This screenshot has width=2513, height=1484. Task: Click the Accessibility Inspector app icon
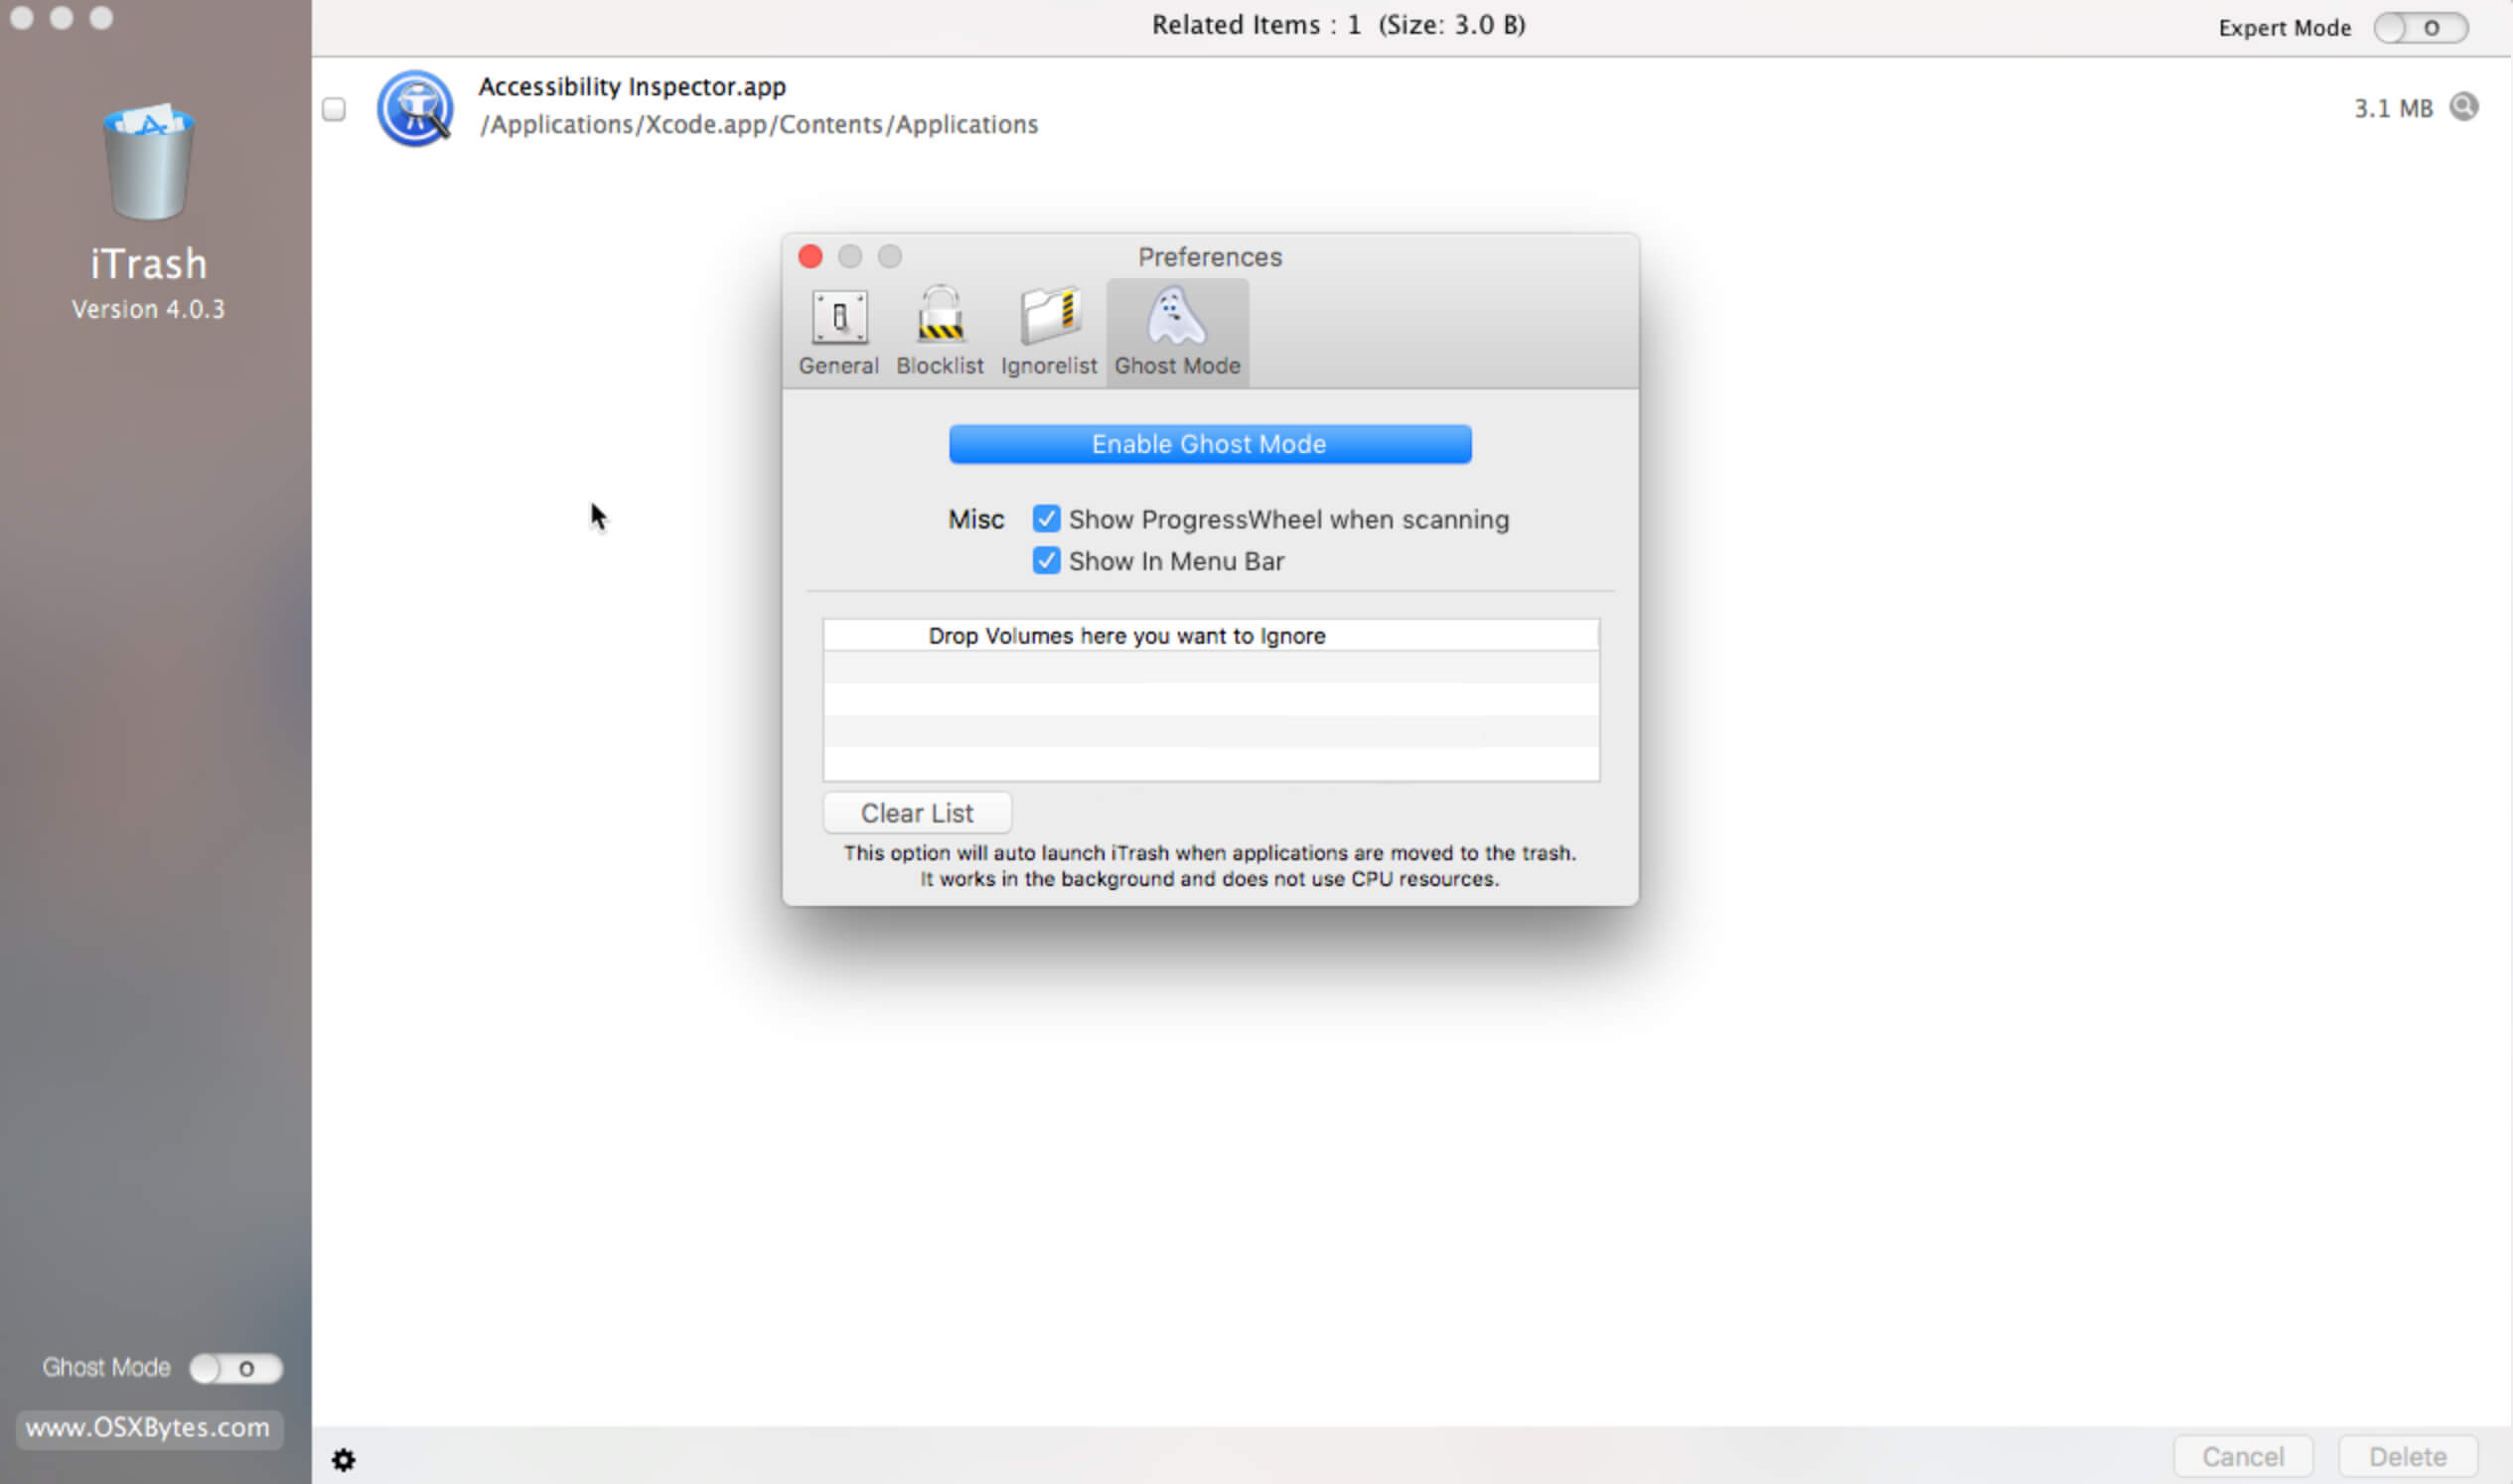415,108
